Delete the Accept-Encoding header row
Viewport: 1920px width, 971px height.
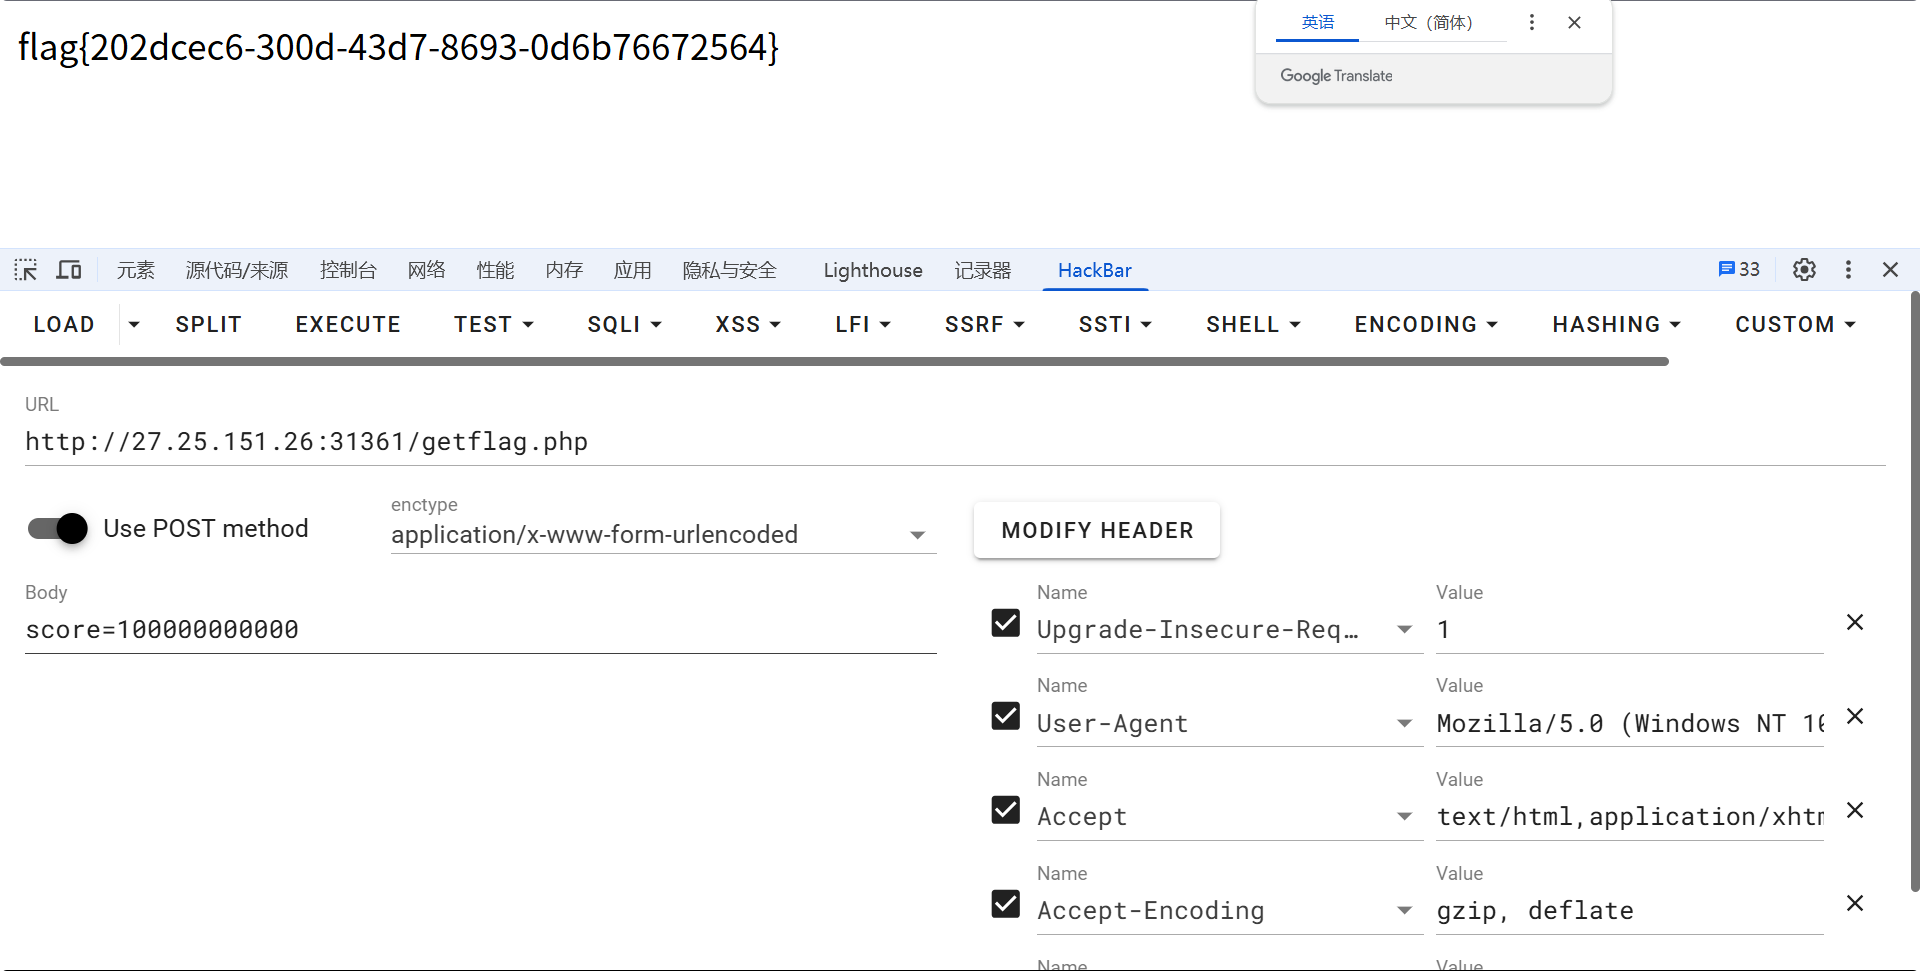[1854, 903]
